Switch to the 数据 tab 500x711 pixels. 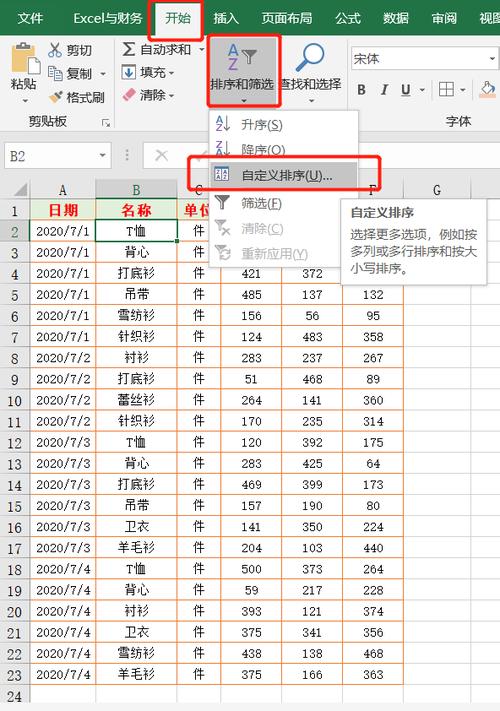point(396,18)
